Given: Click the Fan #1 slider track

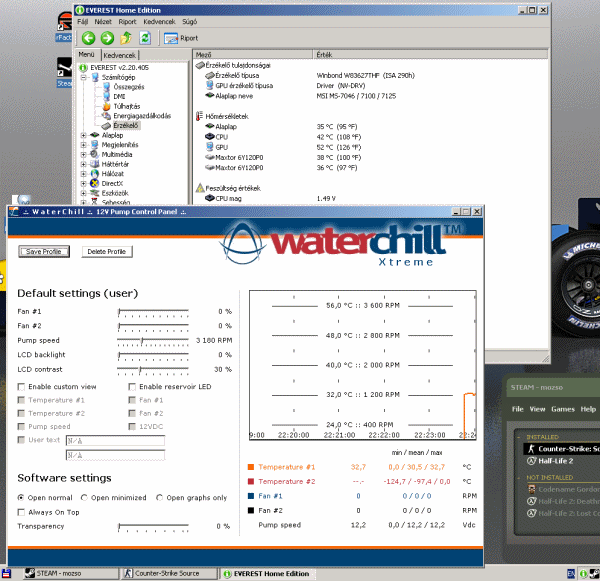Looking at the screenshot, I should coord(153,310).
